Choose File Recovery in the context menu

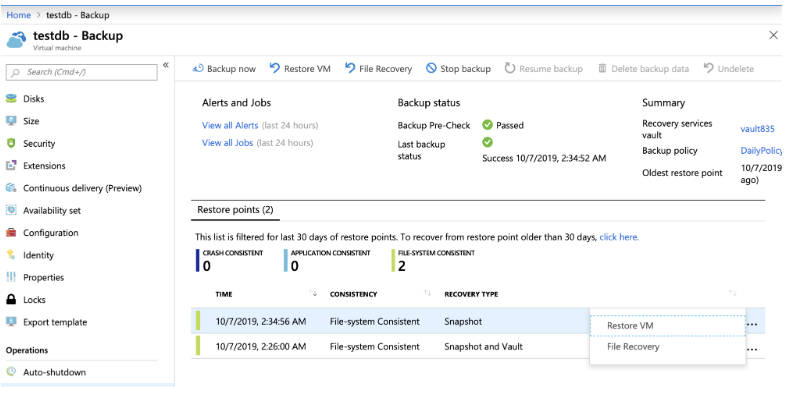pos(634,349)
